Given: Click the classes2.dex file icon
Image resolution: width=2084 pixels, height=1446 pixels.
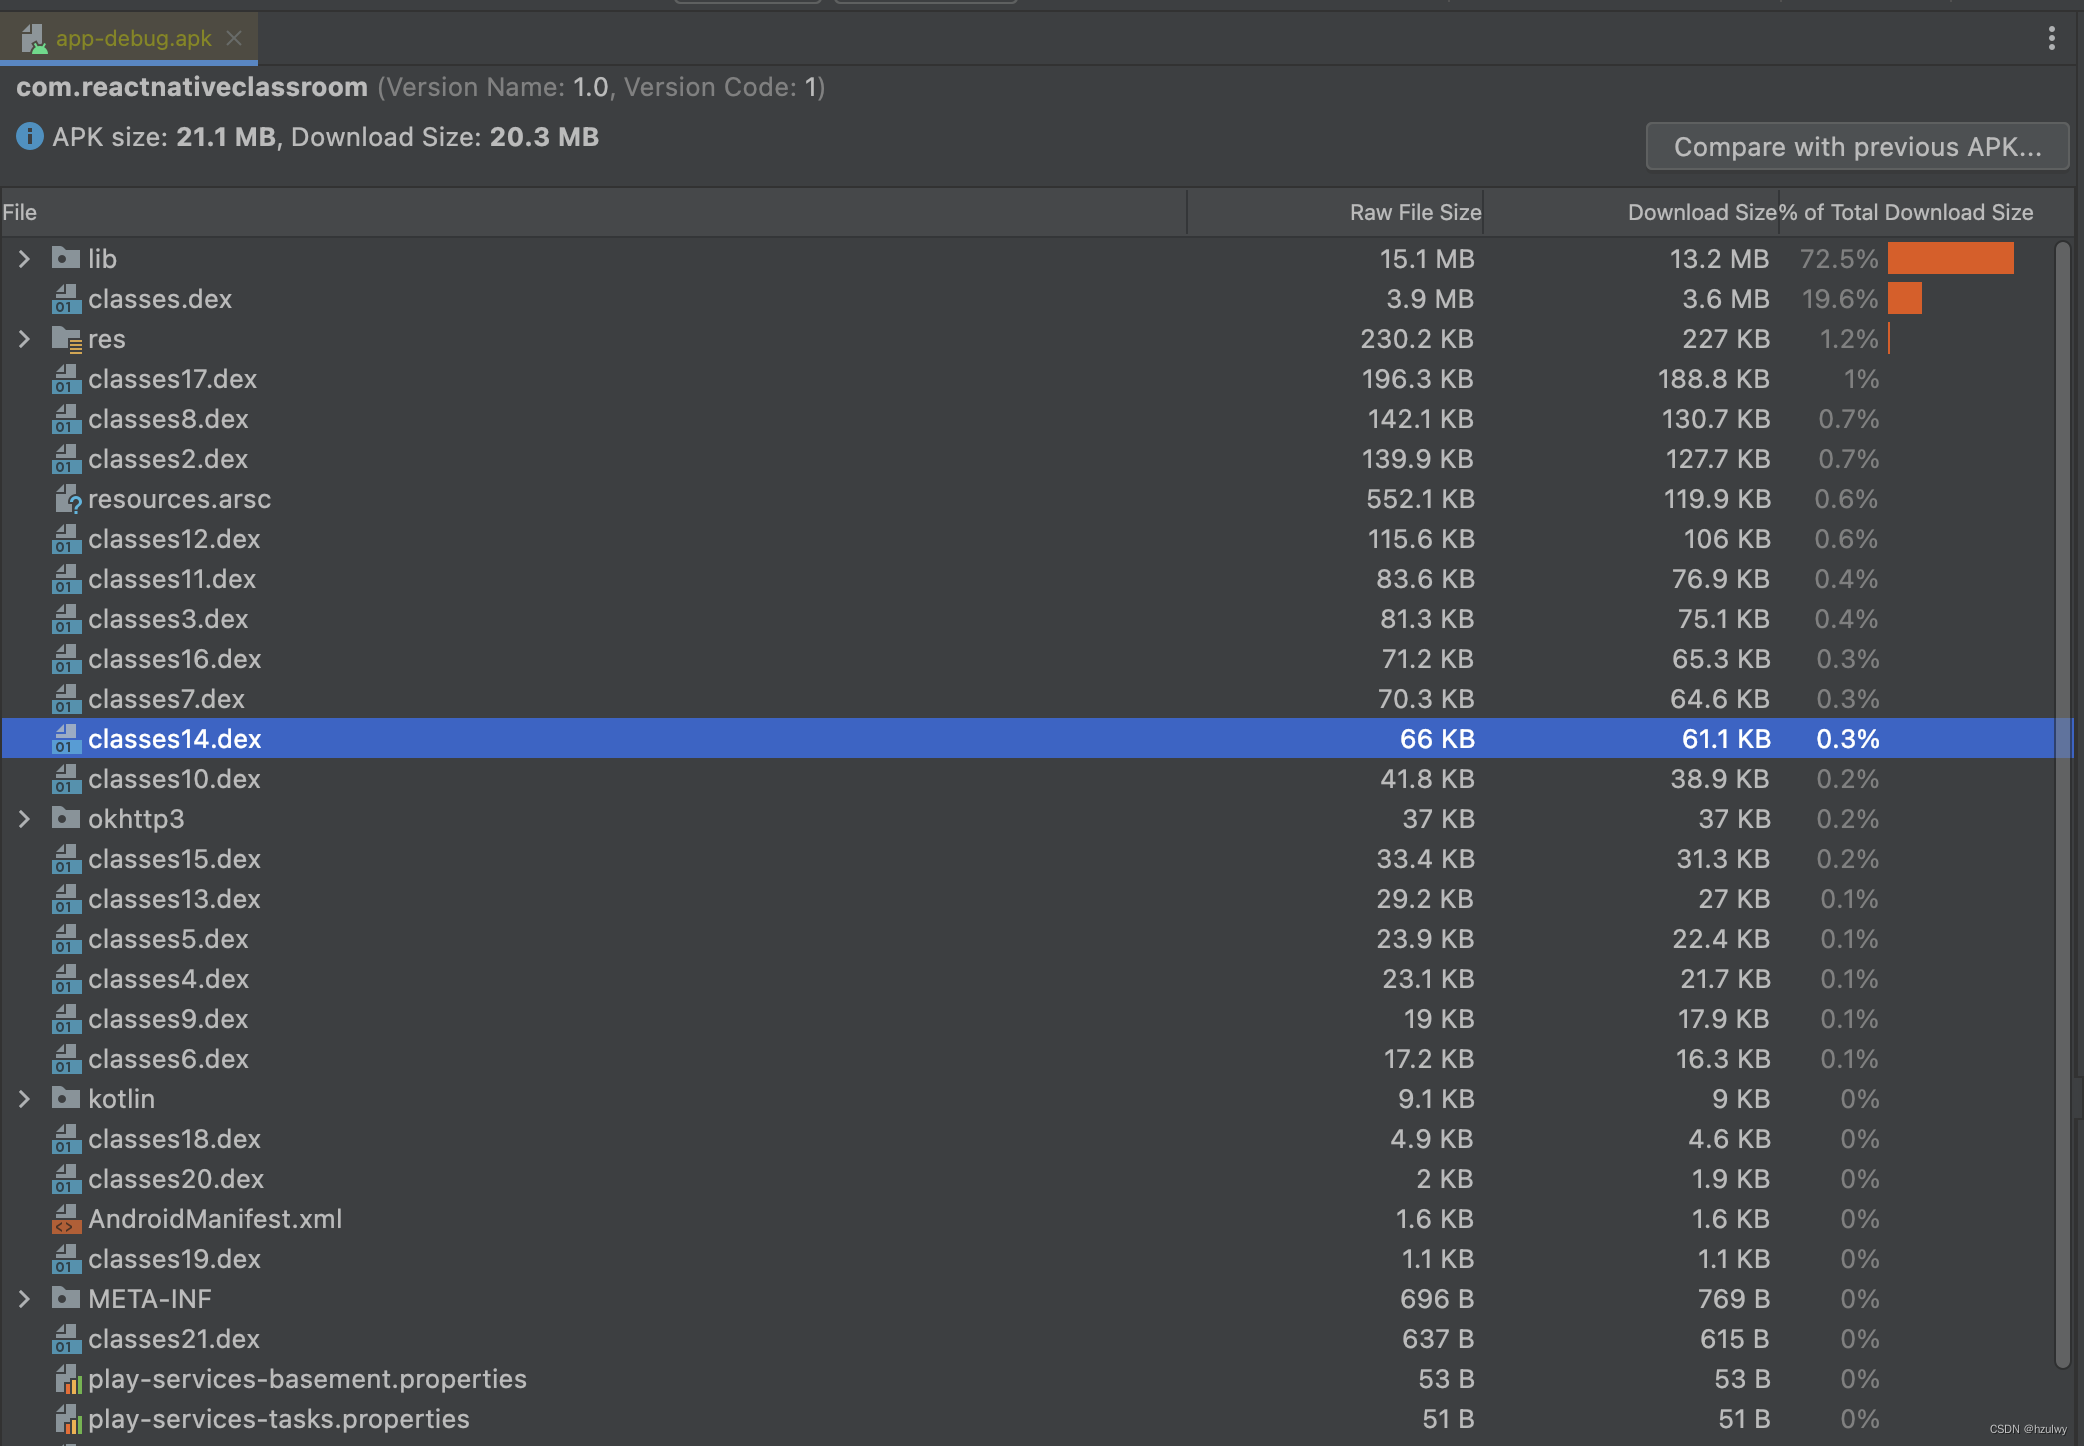Looking at the screenshot, I should pyautogui.click(x=66, y=458).
